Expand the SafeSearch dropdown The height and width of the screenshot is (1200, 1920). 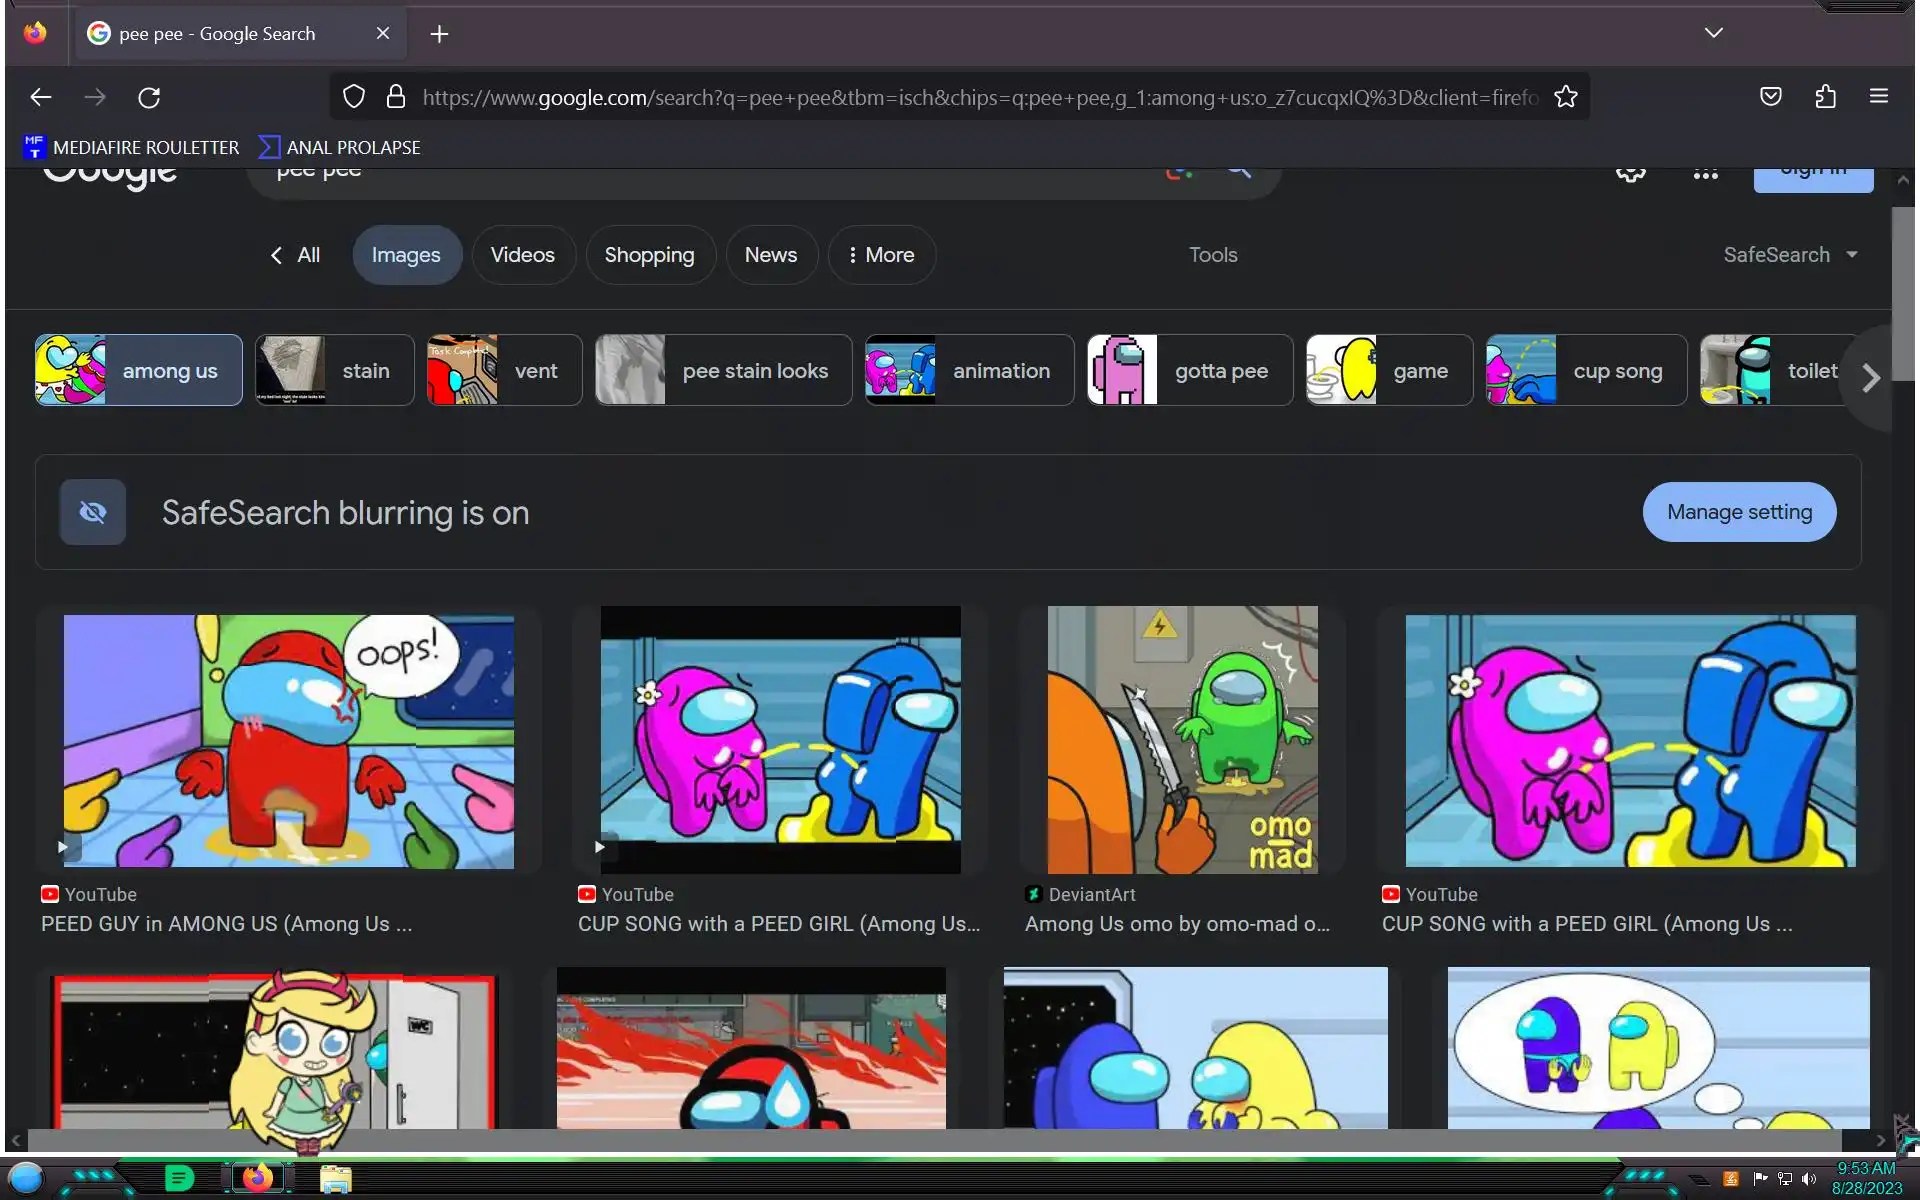[x=1790, y=255]
